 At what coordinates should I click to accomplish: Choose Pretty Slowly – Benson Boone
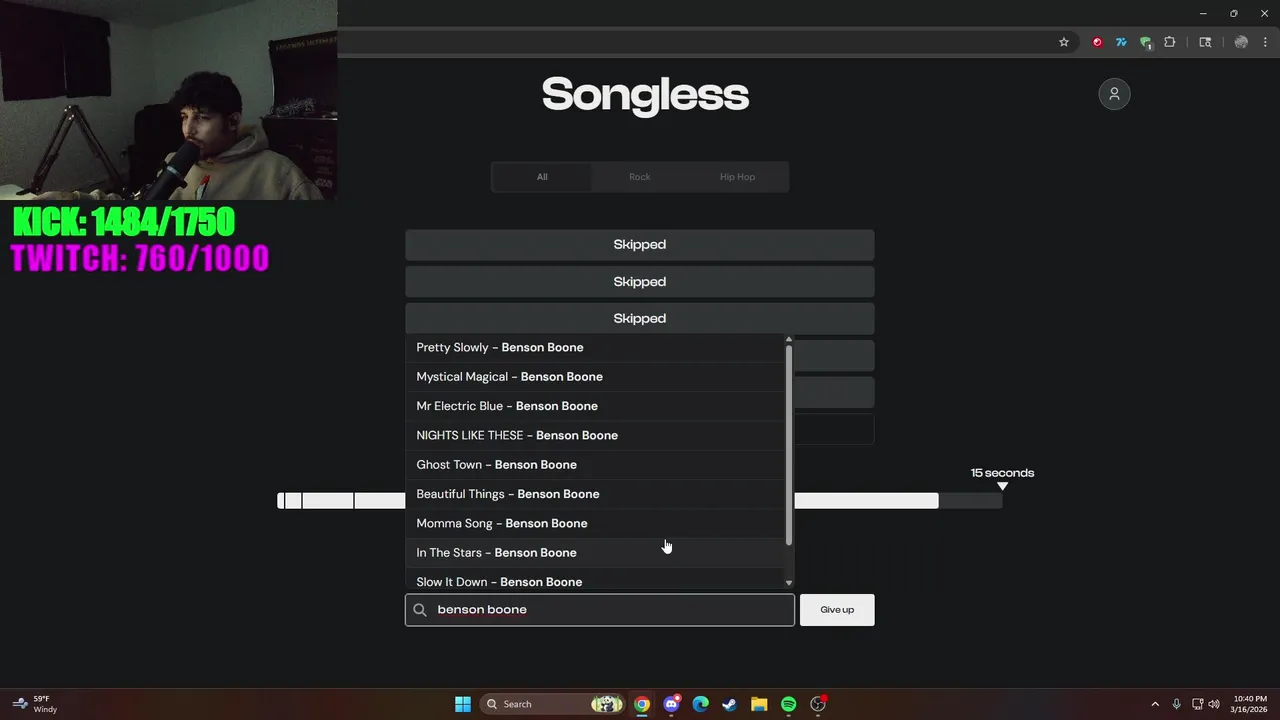[x=595, y=347]
